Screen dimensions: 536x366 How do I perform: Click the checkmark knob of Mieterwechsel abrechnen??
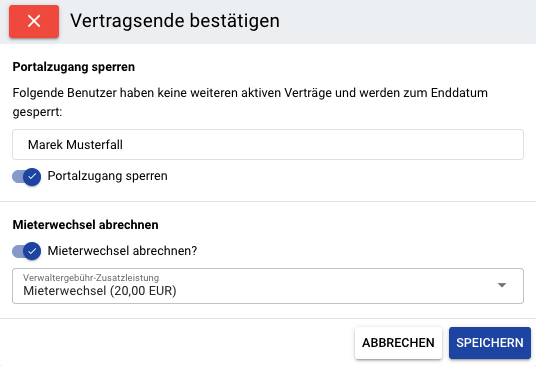coord(32,251)
